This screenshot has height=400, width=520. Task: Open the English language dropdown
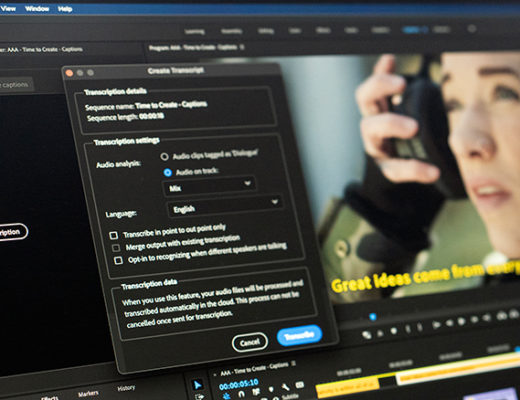pyautogui.click(x=225, y=206)
